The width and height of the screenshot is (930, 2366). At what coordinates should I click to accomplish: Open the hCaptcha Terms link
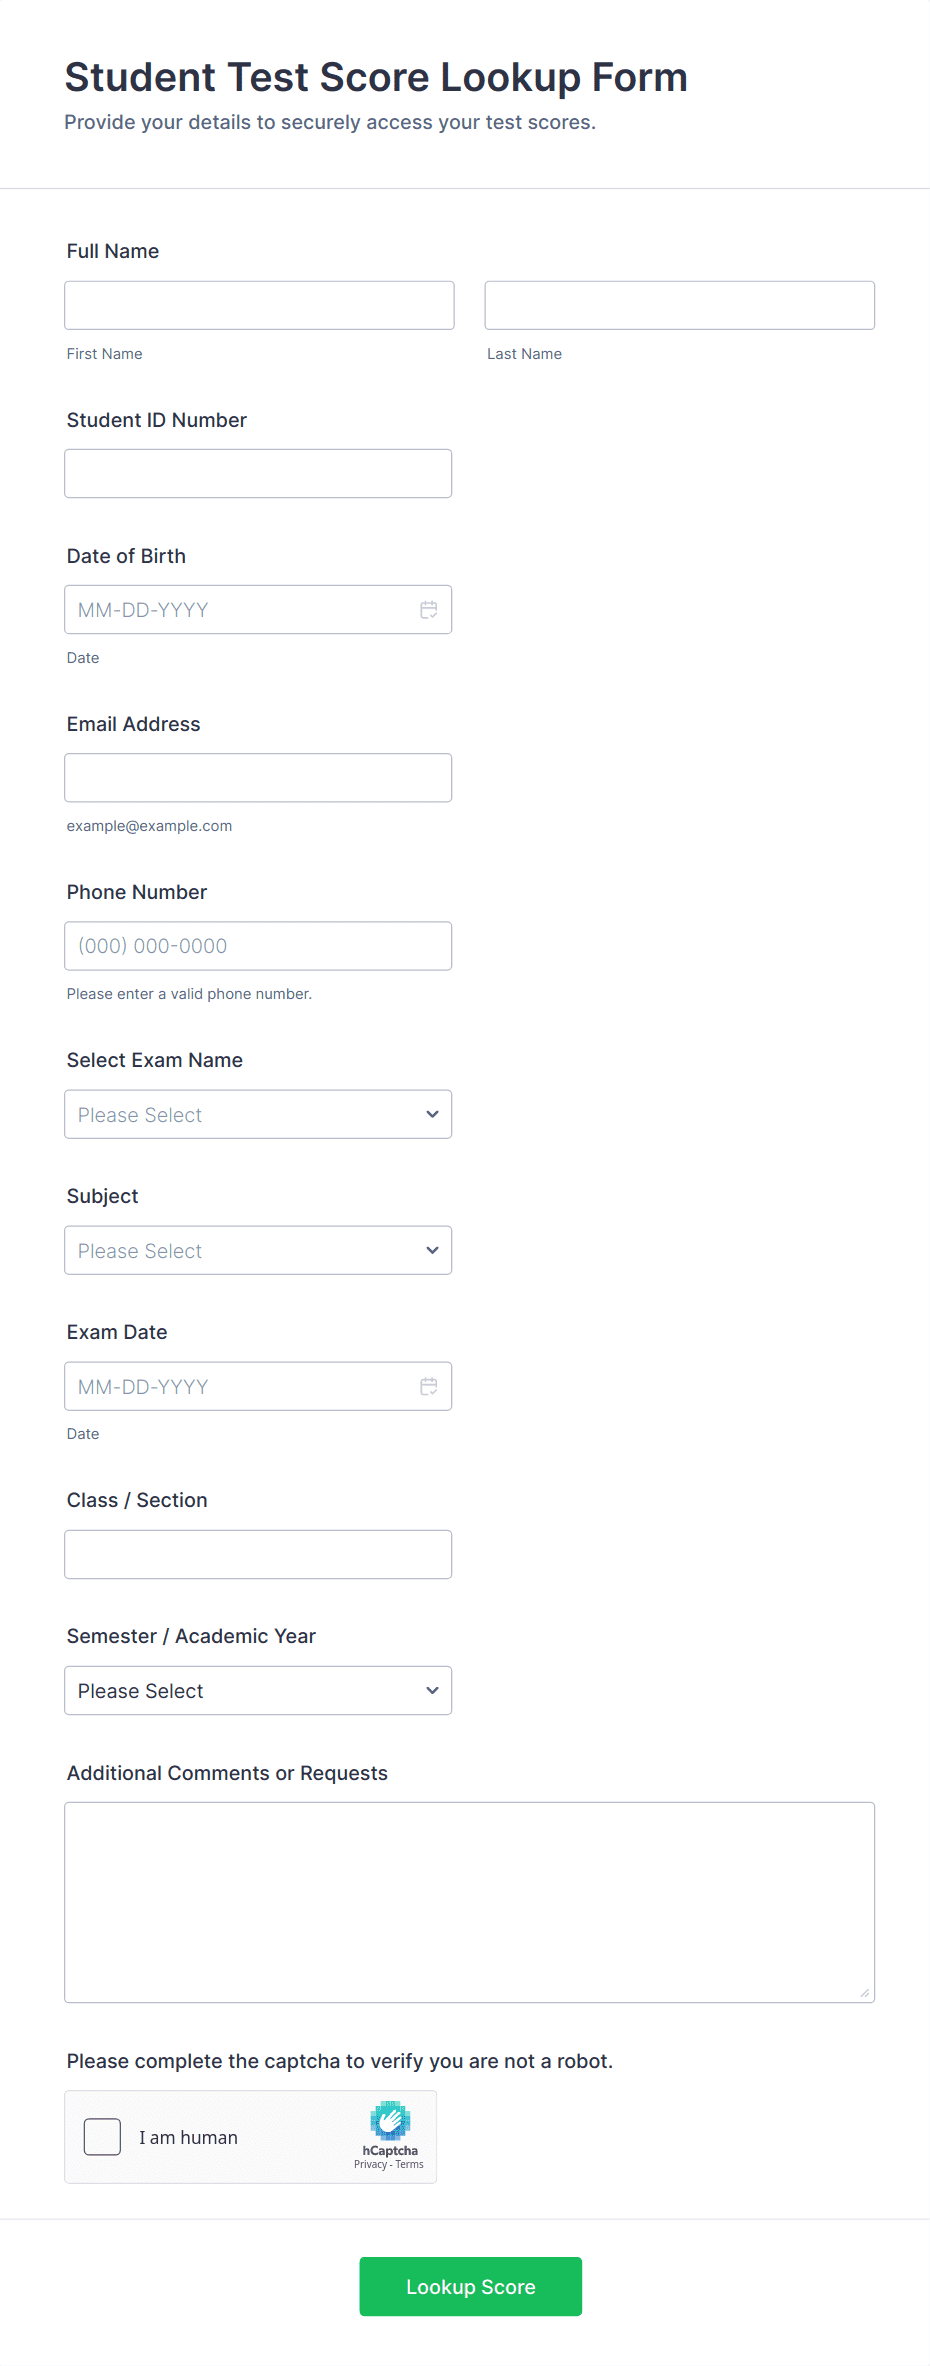[410, 2164]
